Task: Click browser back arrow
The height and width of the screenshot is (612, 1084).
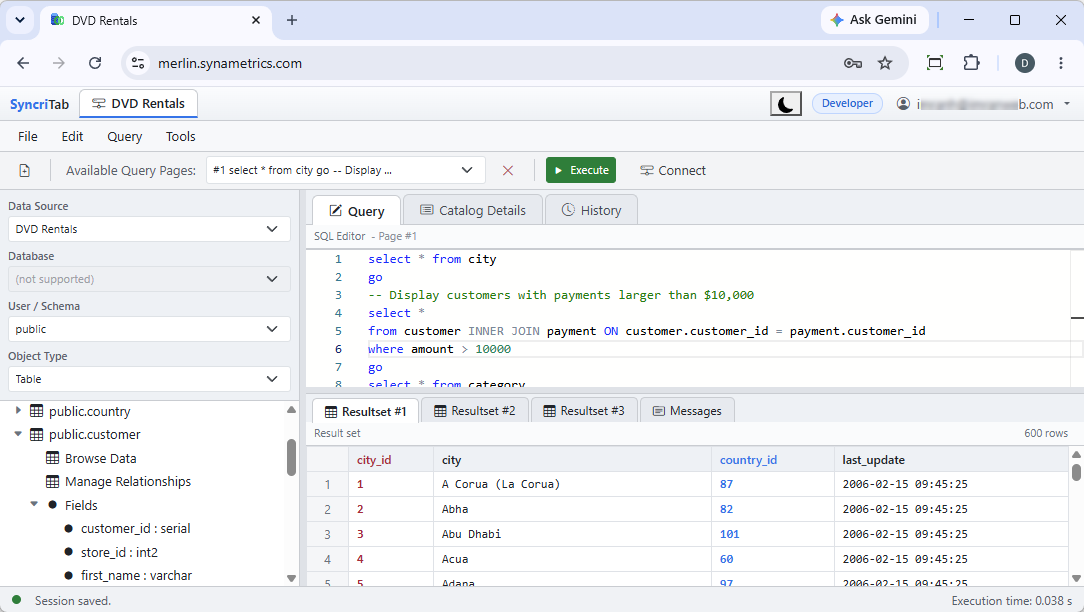Action: [x=24, y=64]
